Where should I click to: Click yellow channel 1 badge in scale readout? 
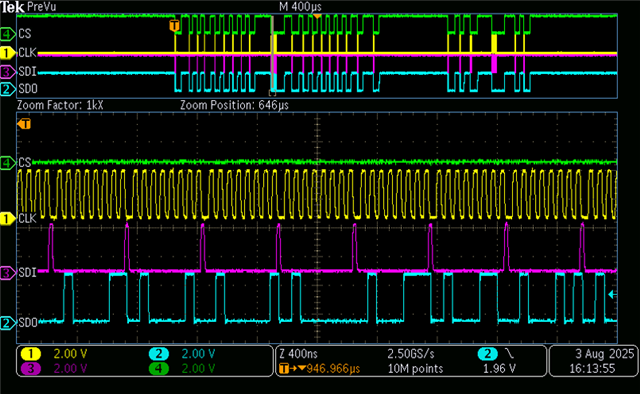point(31,354)
